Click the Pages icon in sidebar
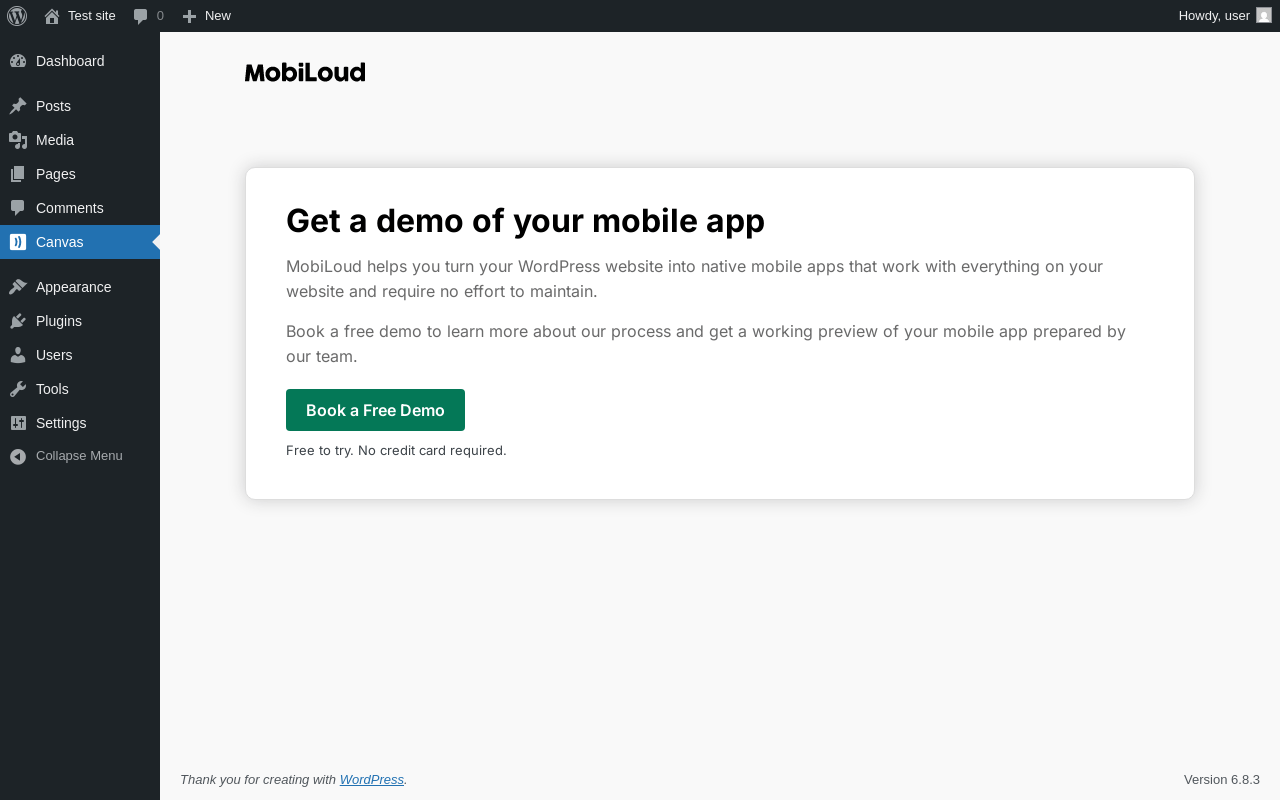1280x800 pixels. [x=18, y=174]
